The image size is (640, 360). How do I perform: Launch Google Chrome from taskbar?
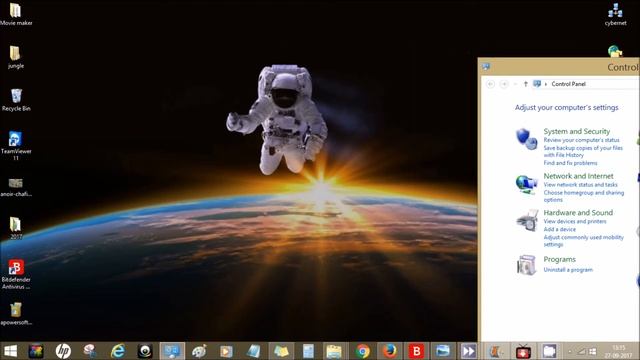tap(362, 351)
